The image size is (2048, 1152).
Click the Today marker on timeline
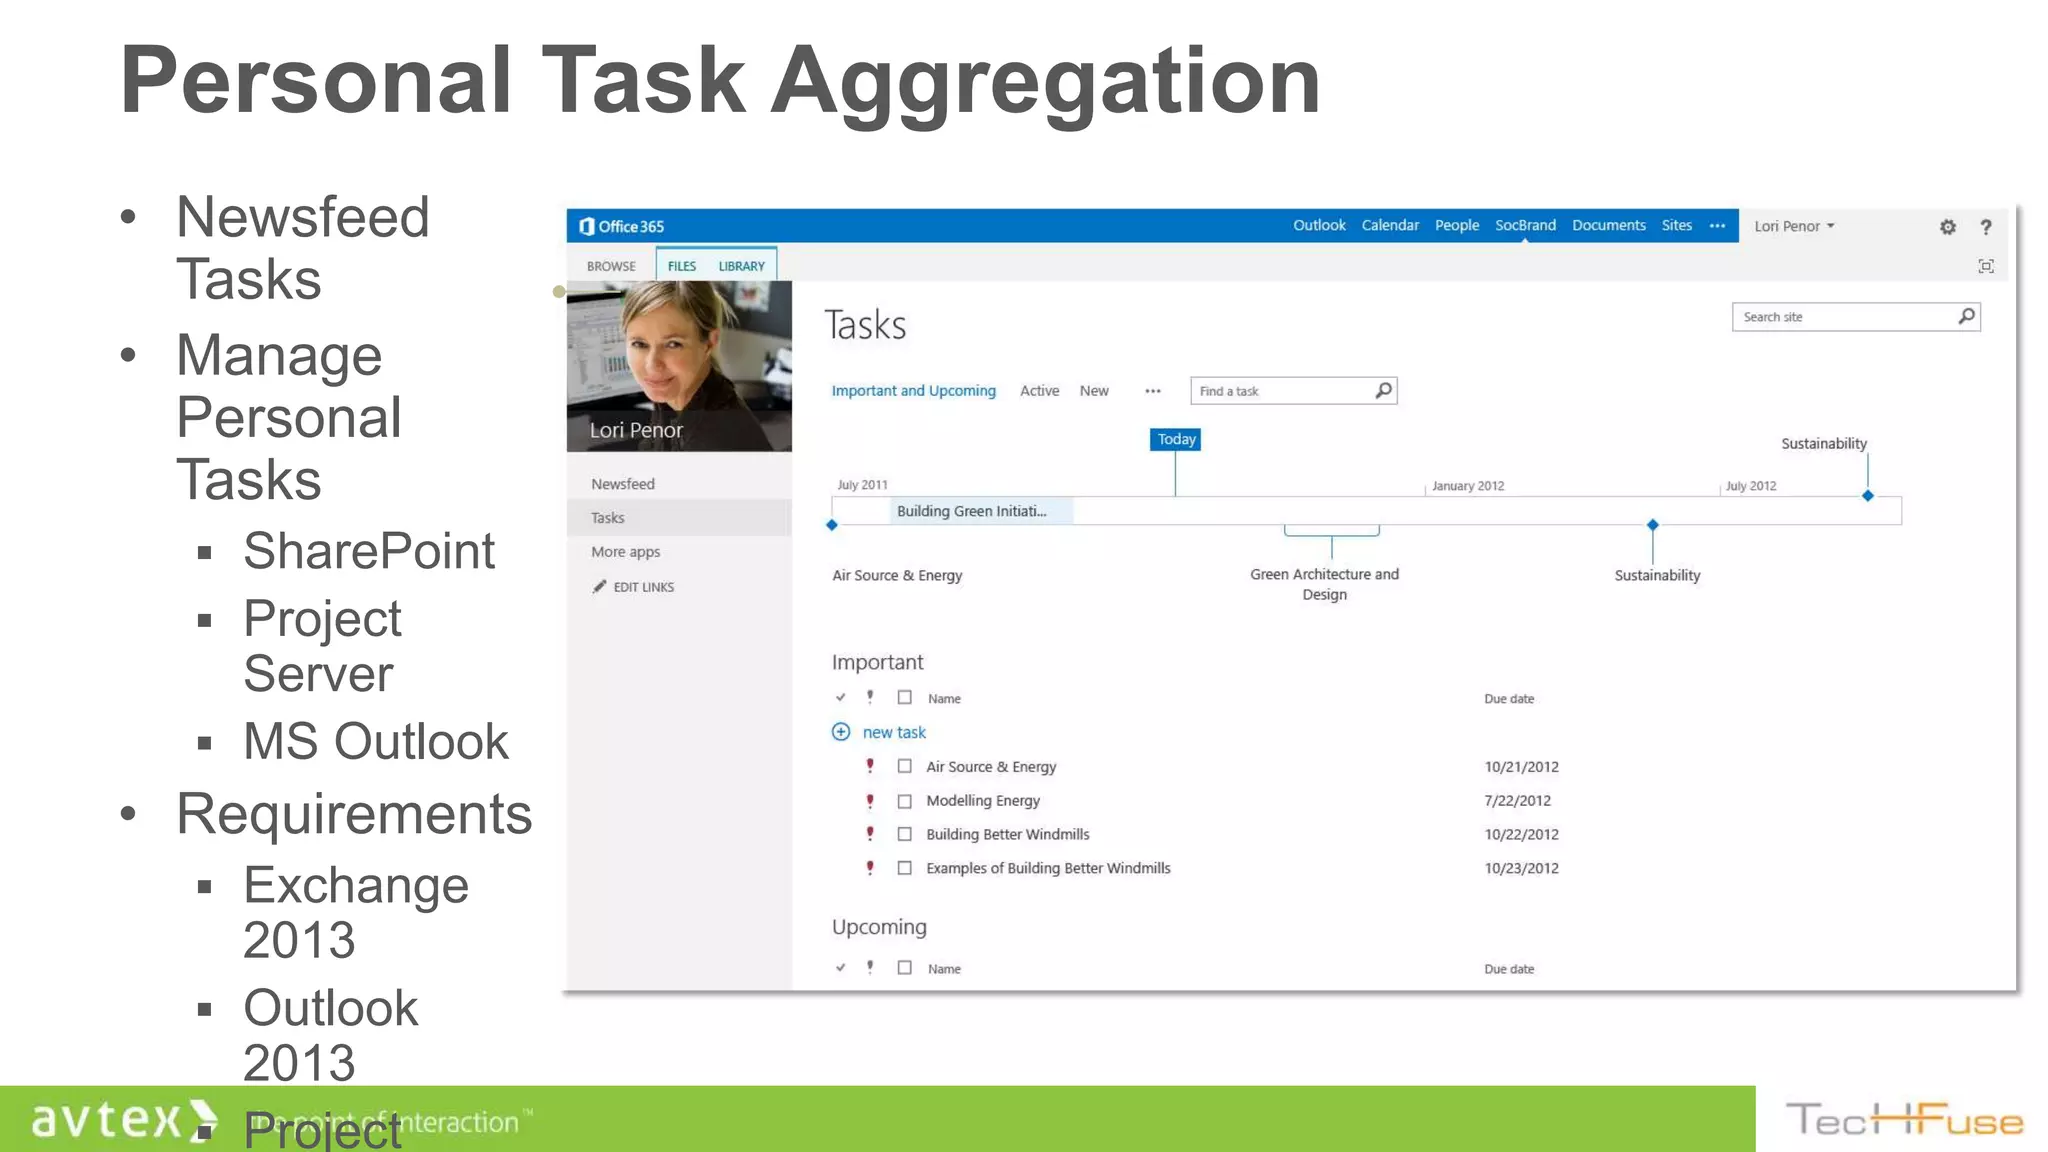pyautogui.click(x=1175, y=440)
